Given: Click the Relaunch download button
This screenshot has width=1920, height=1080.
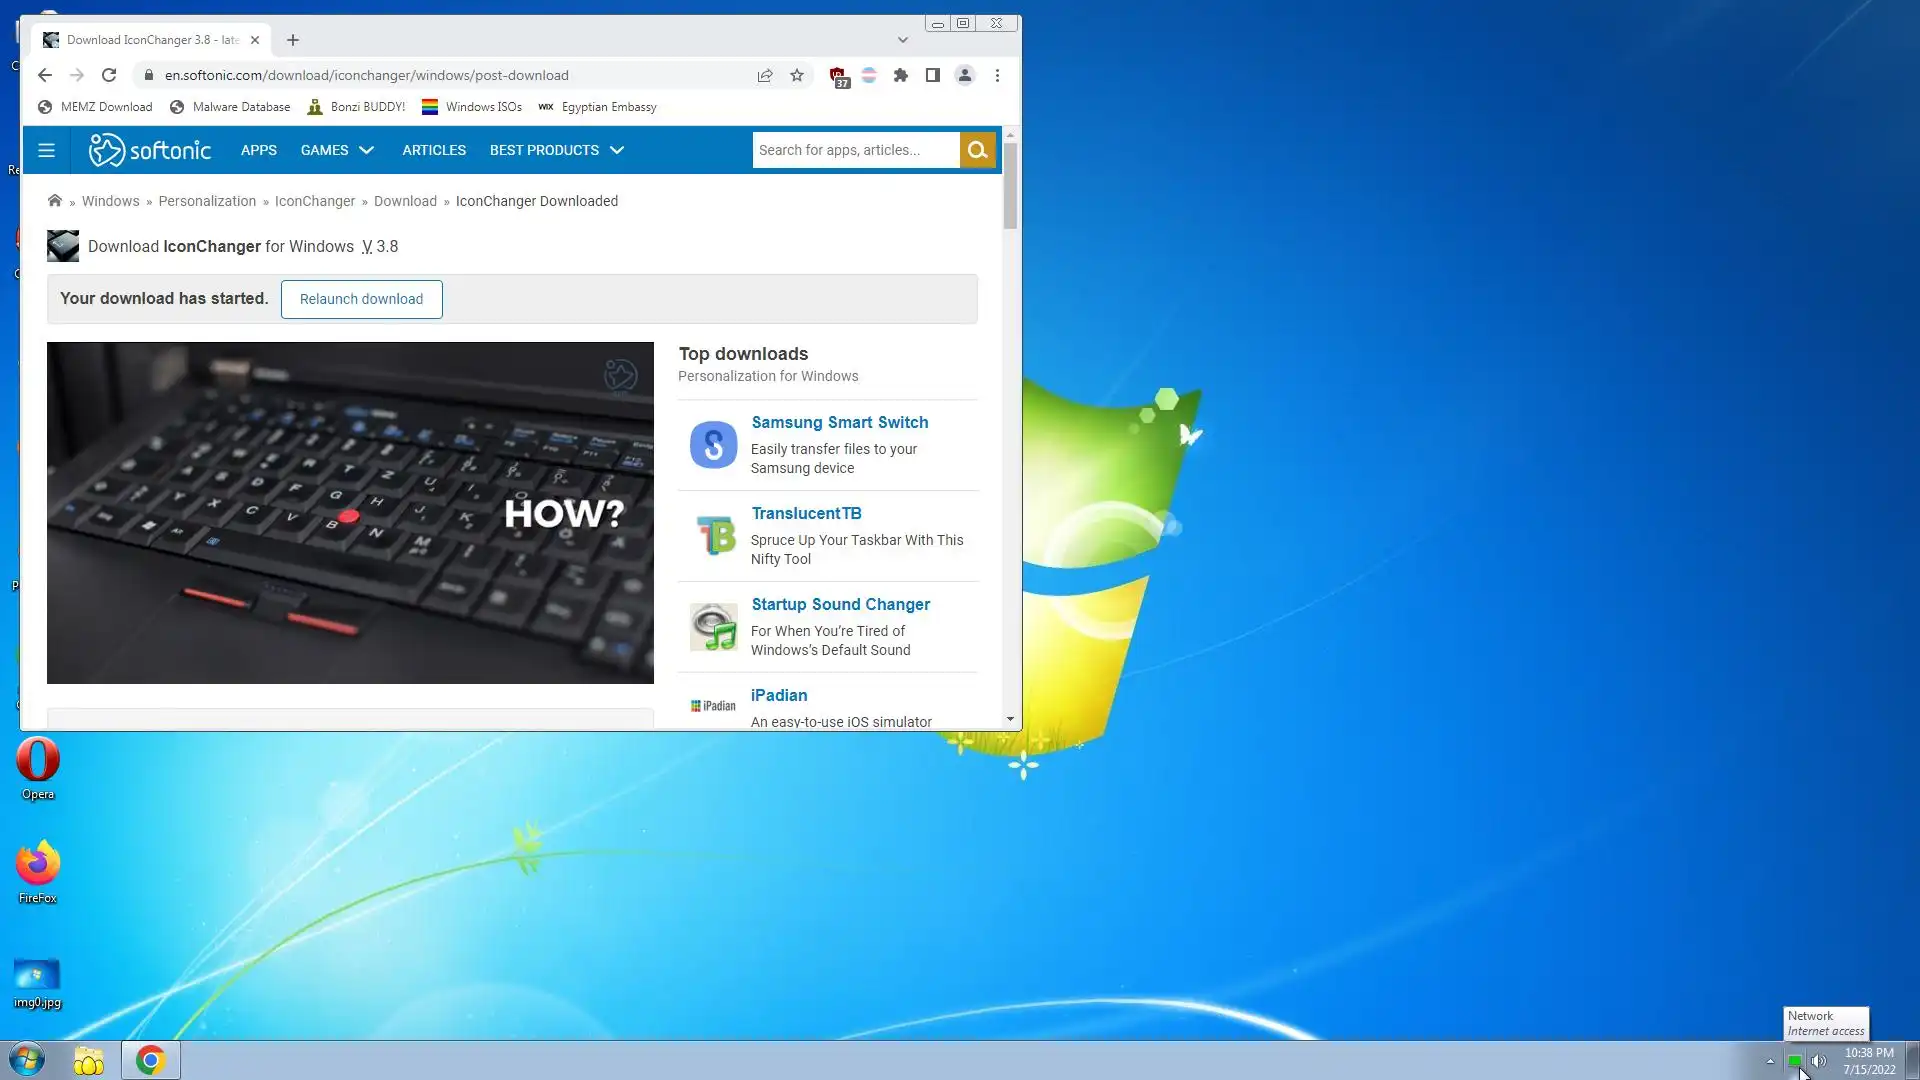Looking at the screenshot, I should (x=361, y=299).
